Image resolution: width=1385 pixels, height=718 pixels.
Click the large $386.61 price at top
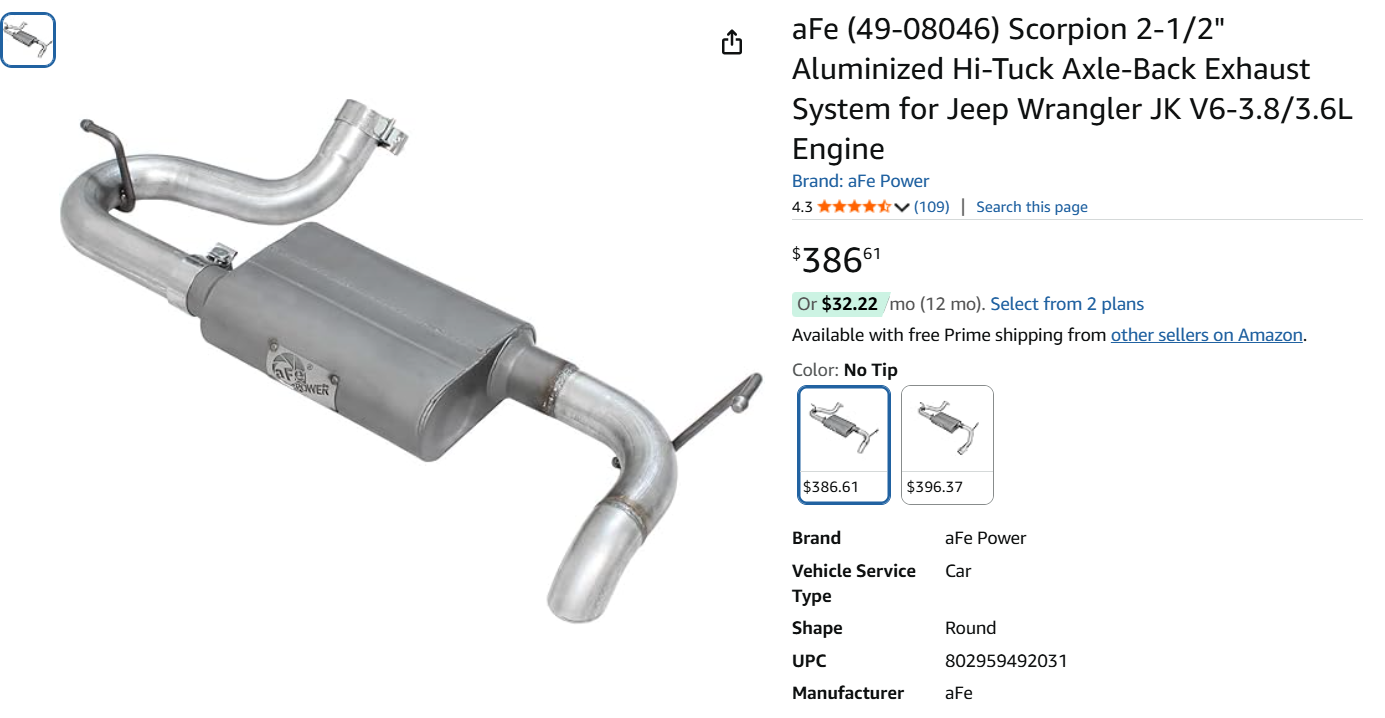pos(836,260)
